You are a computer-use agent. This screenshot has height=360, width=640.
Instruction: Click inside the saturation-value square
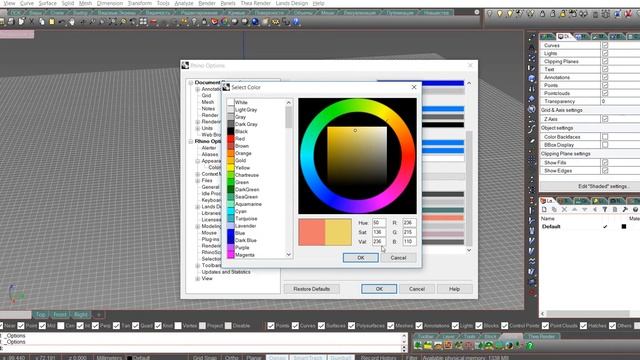click(x=357, y=157)
